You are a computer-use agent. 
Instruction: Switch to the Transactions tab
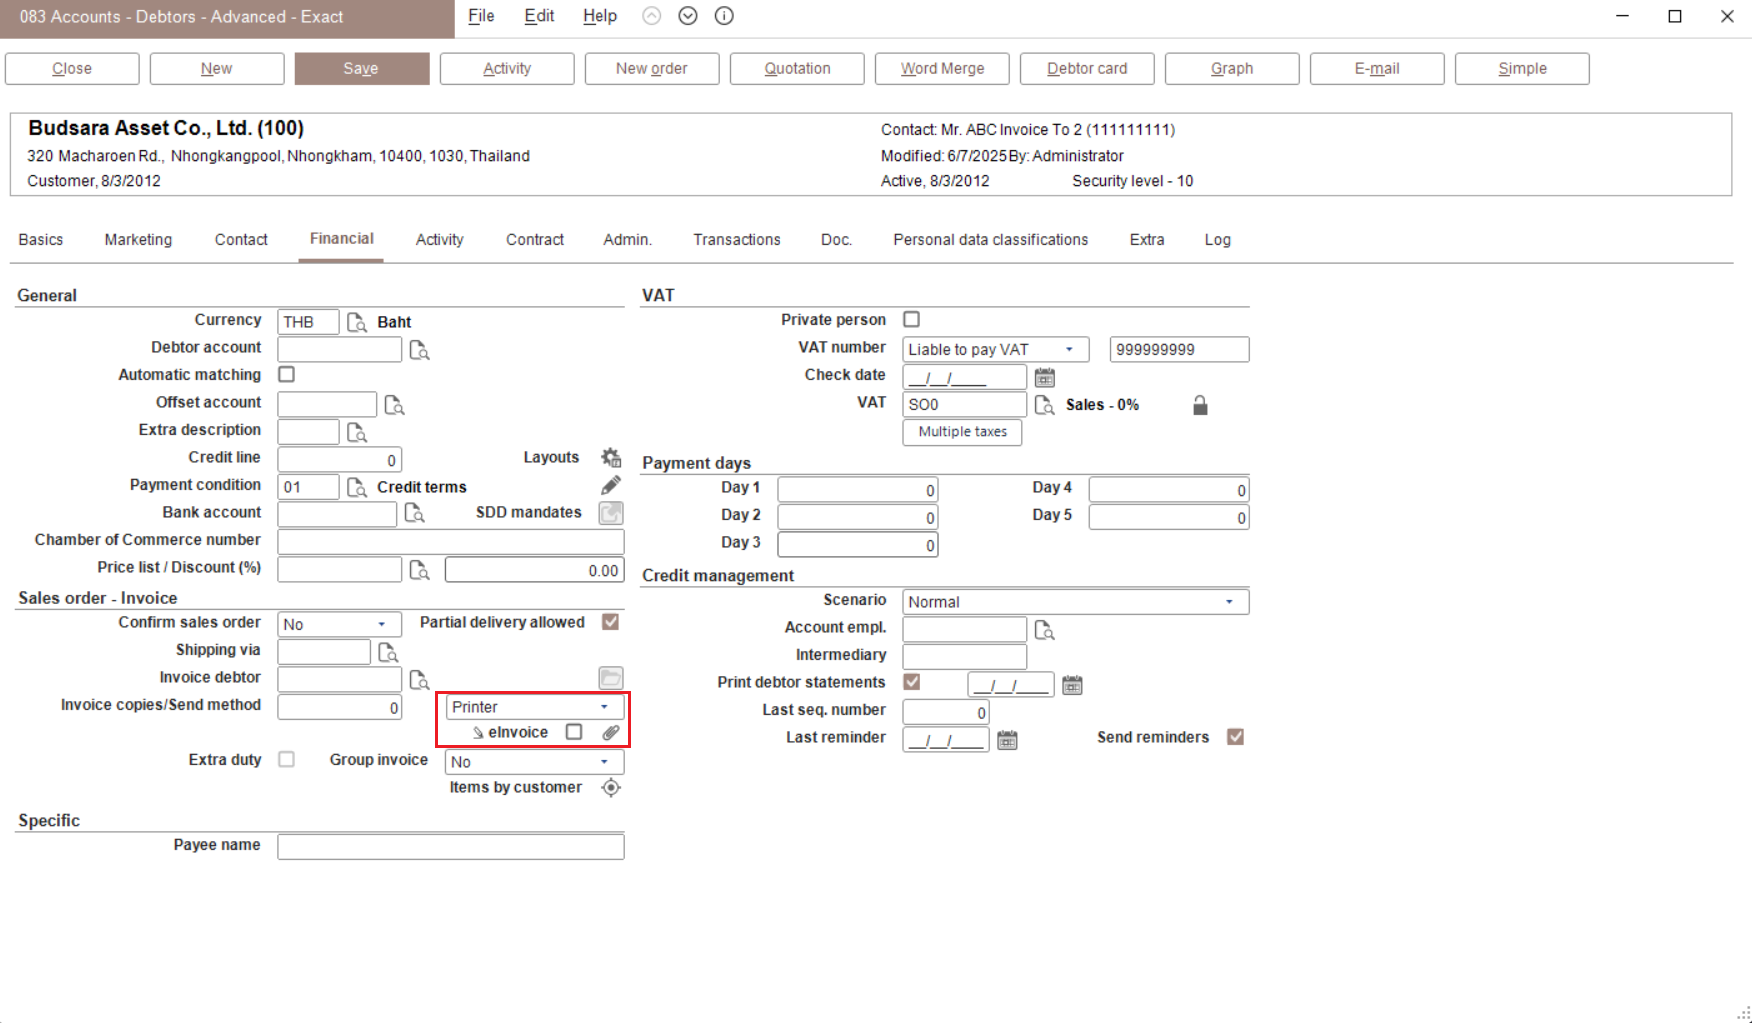(736, 240)
